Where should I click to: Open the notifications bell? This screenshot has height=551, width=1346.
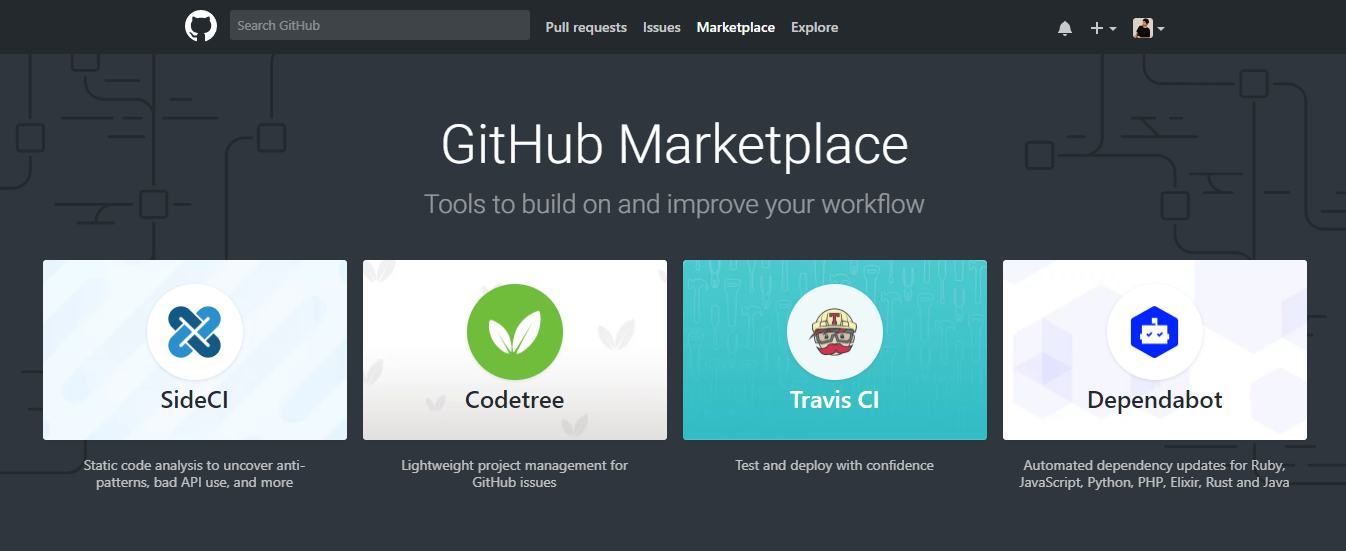1065,28
